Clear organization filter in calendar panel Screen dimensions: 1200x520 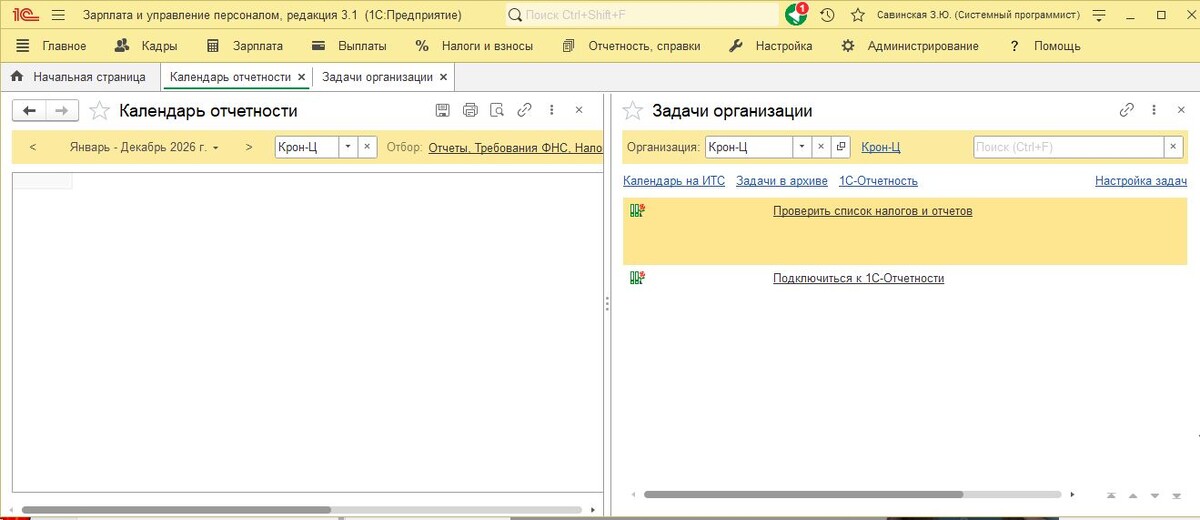(x=366, y=147)
